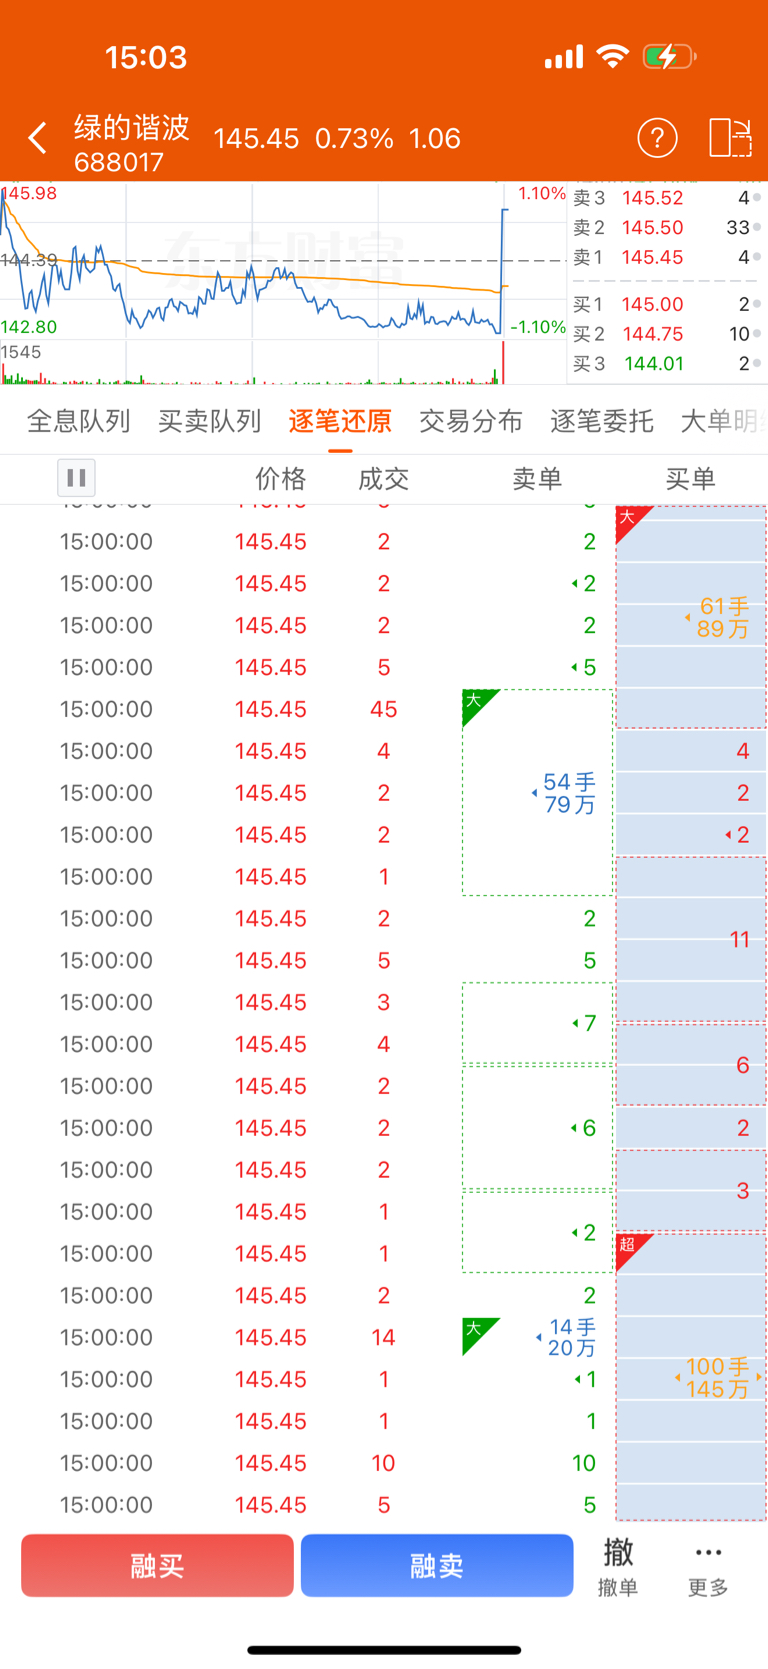Open the 大单明细 tab
This screenshot has height=1669, width=768.
coord(724,421)
